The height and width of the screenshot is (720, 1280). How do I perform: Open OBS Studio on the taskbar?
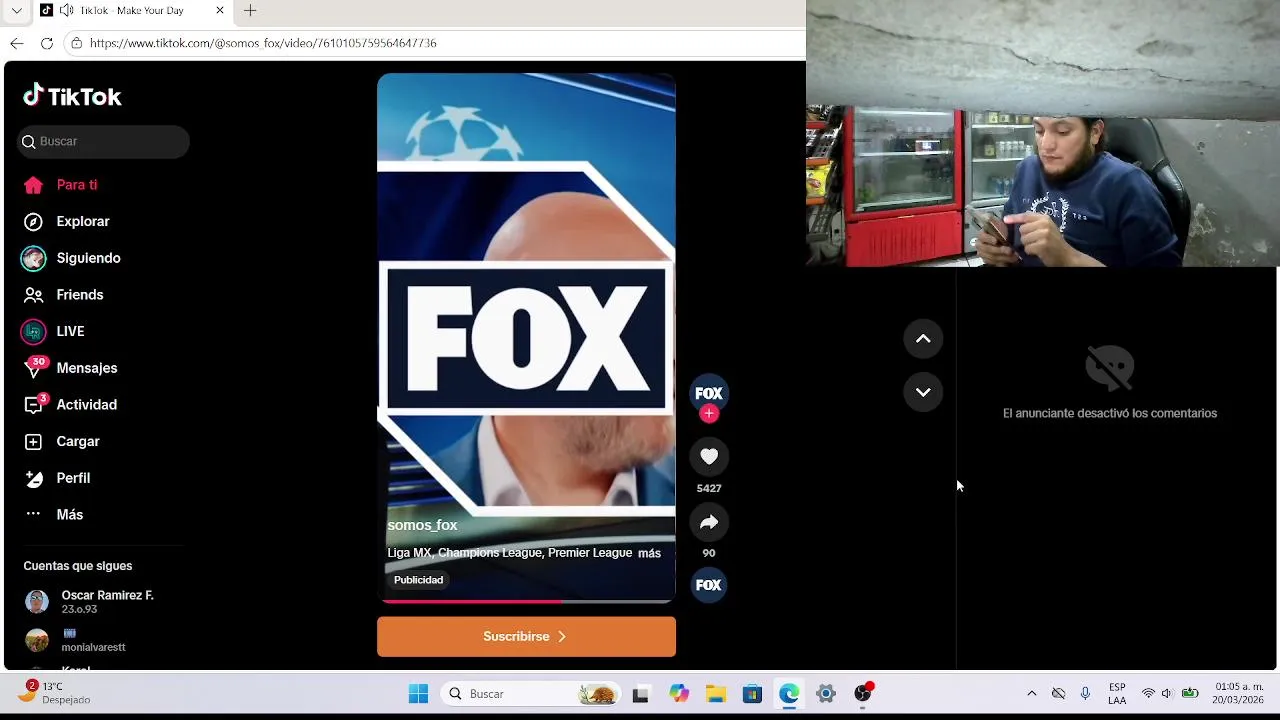(863, 694)
